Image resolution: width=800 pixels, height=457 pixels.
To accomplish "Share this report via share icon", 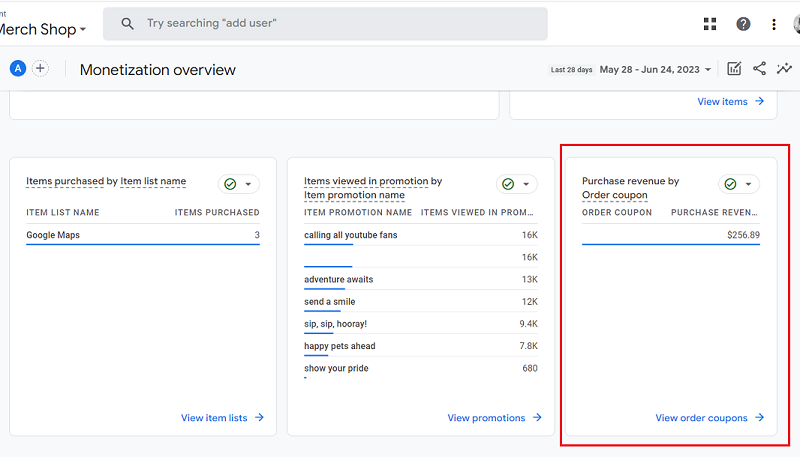I will (759, 69).
